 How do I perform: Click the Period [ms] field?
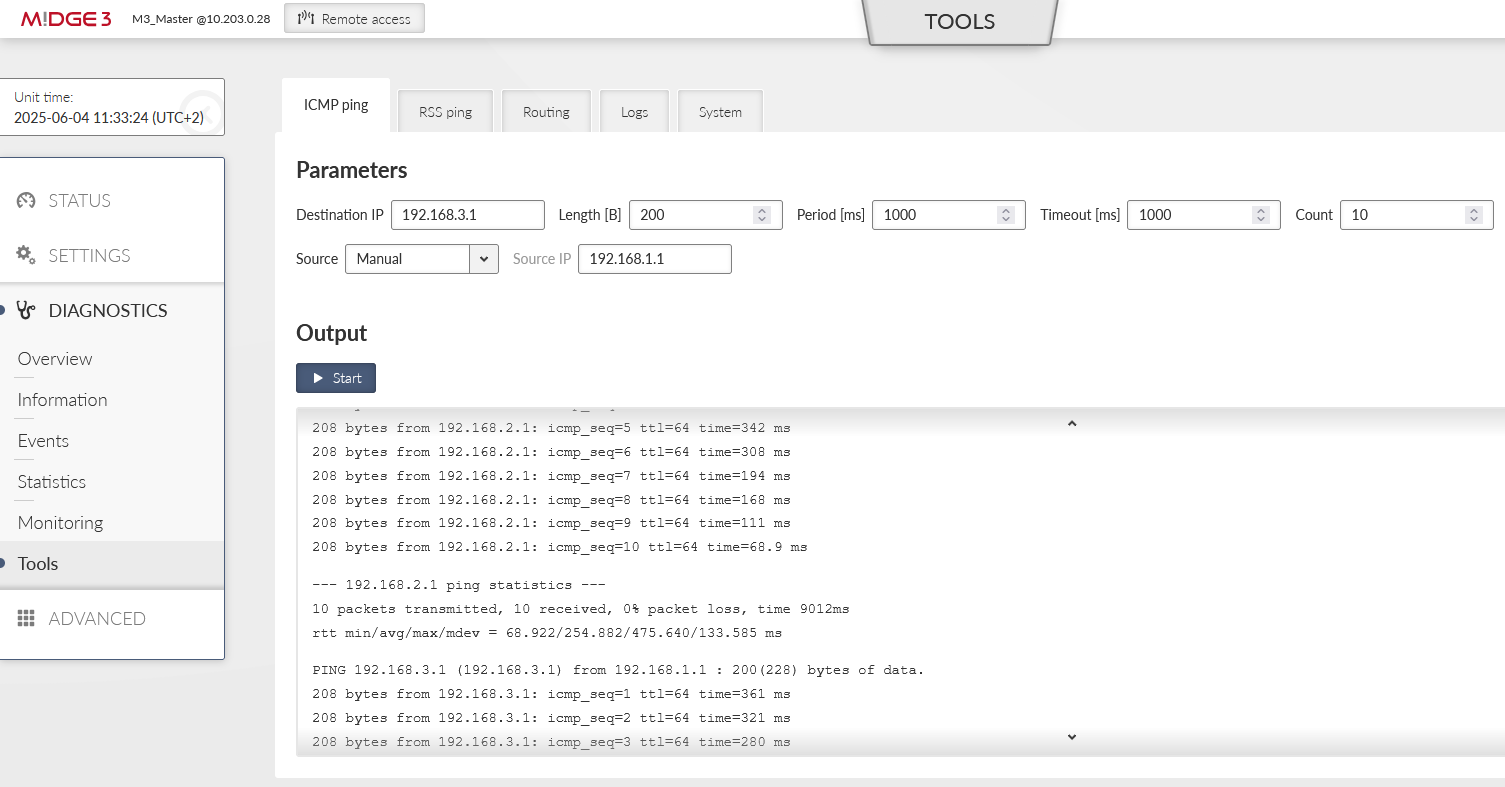(x=948, y=215)
